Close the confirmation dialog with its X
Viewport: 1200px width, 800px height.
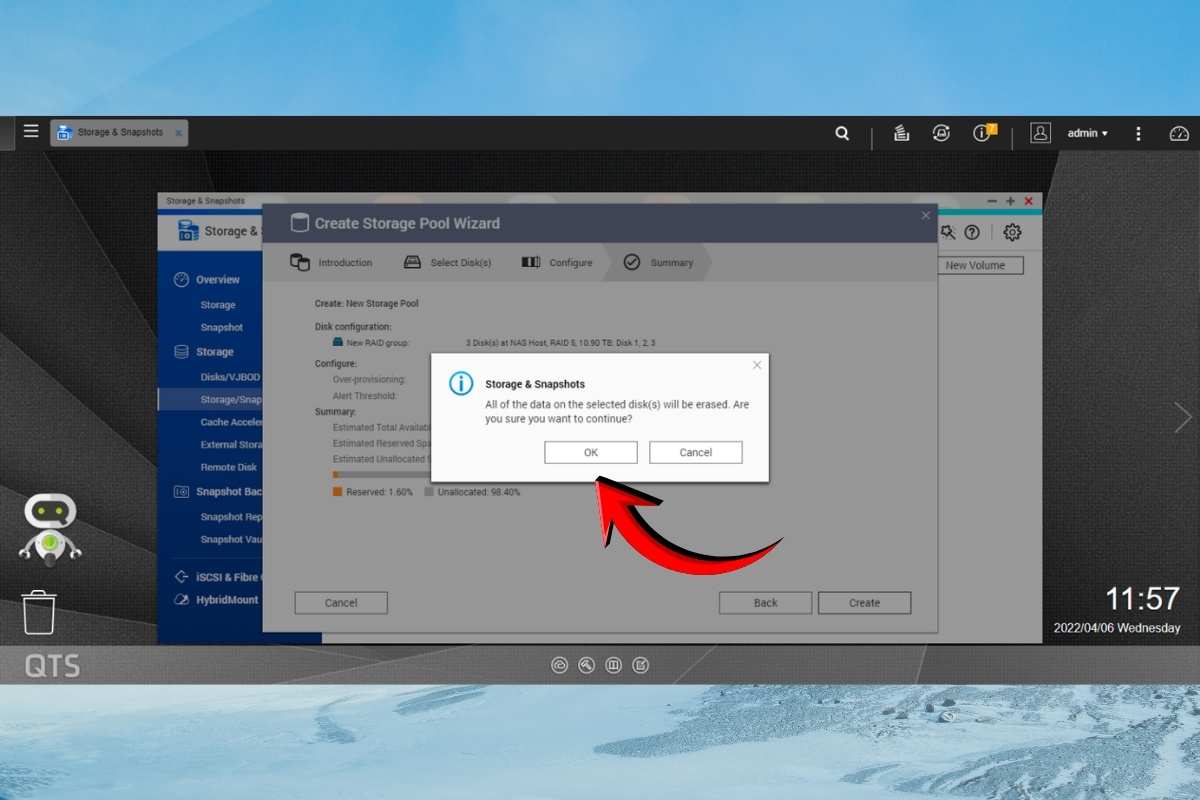pyautogui.click(x=757, y=366)
